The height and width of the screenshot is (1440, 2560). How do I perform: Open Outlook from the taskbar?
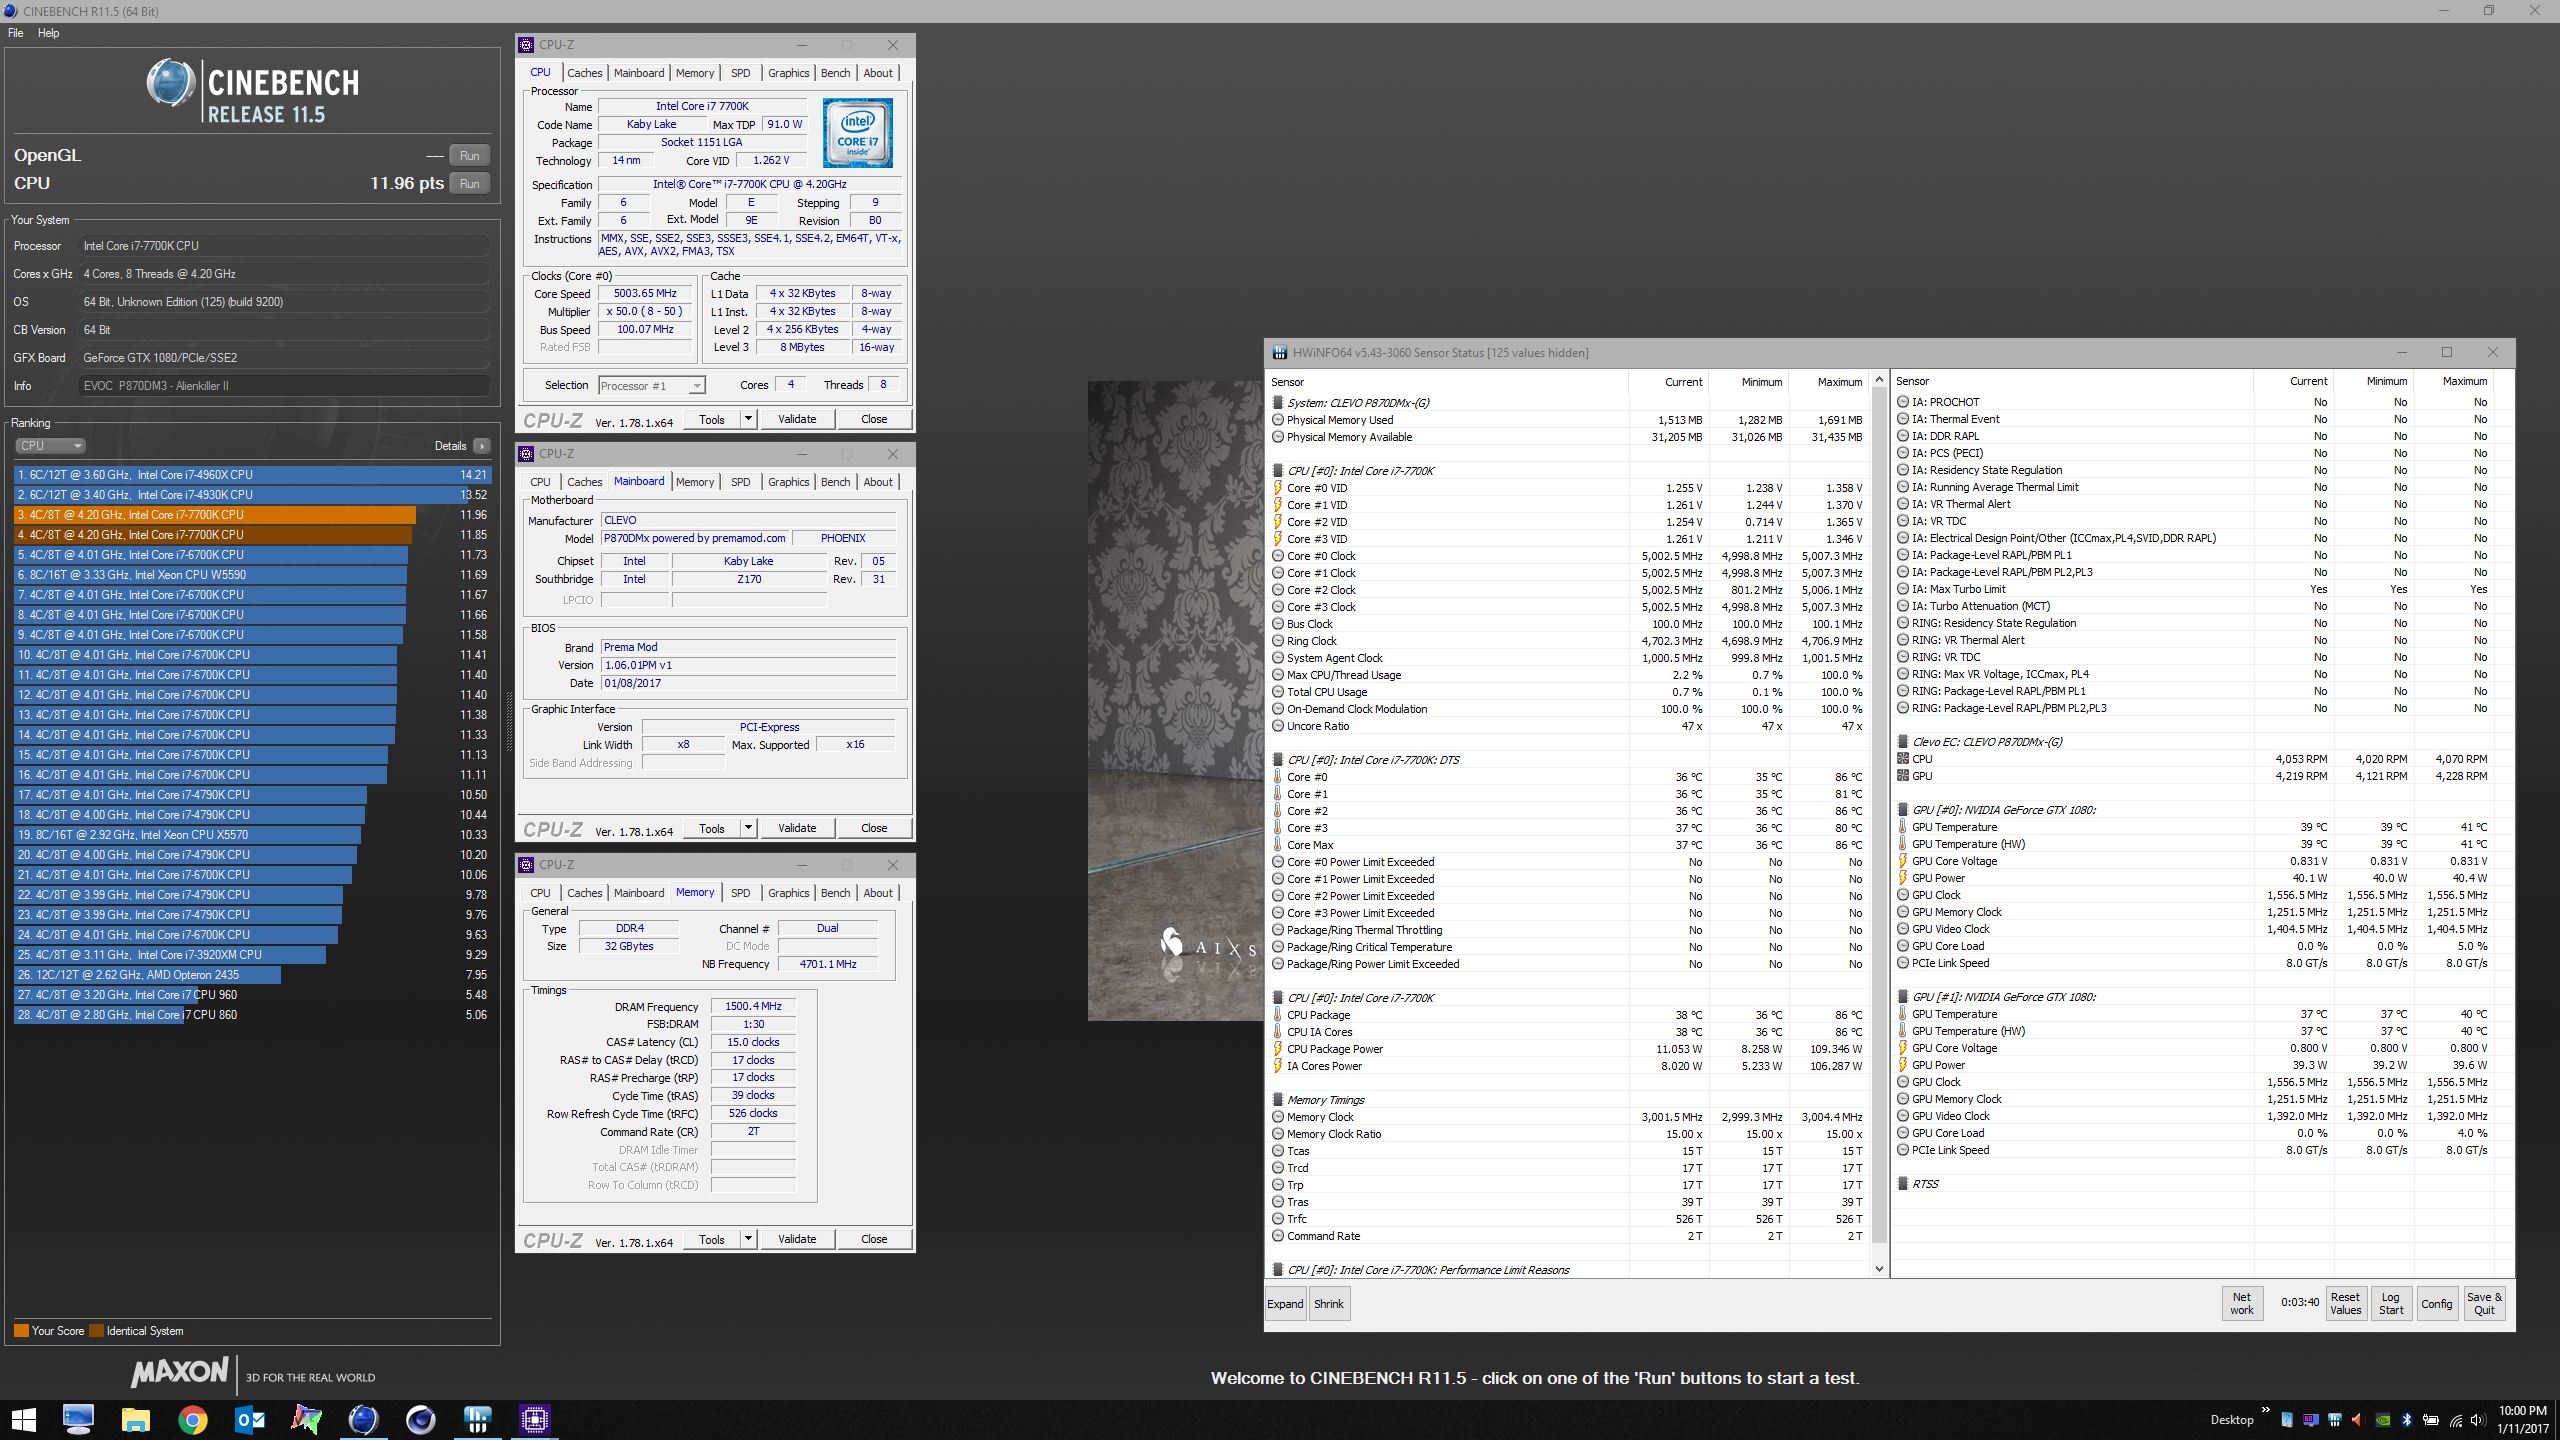click(250, 1419)
